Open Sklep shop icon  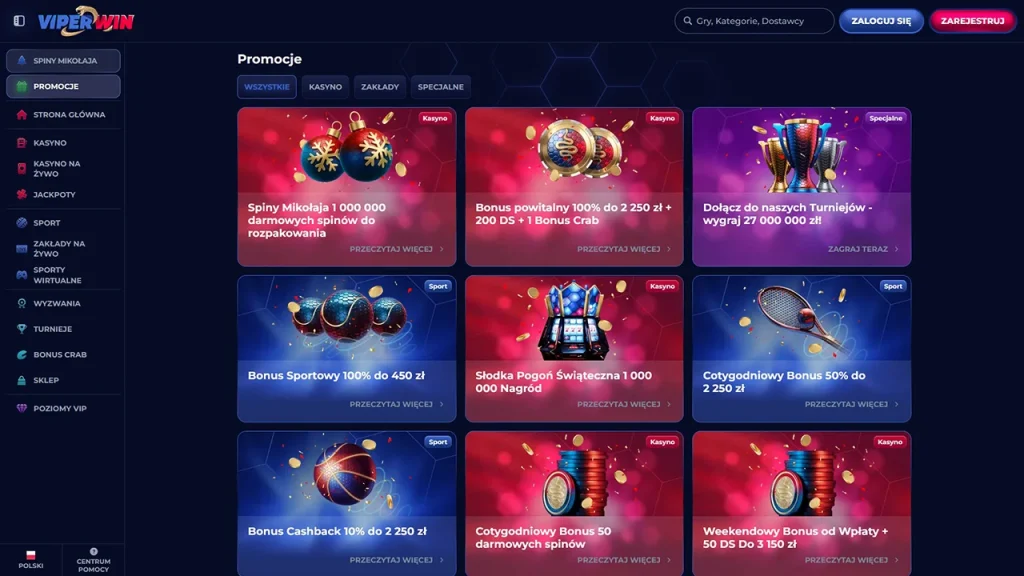click(x=22, y=380)
